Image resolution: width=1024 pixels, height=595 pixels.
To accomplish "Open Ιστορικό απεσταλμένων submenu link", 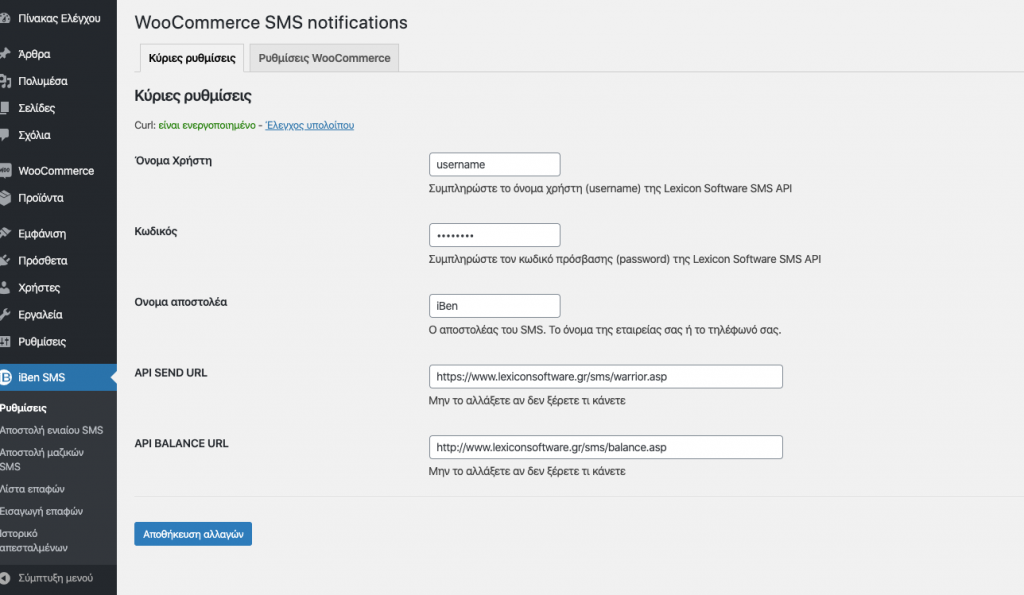I will coord(34,541).
